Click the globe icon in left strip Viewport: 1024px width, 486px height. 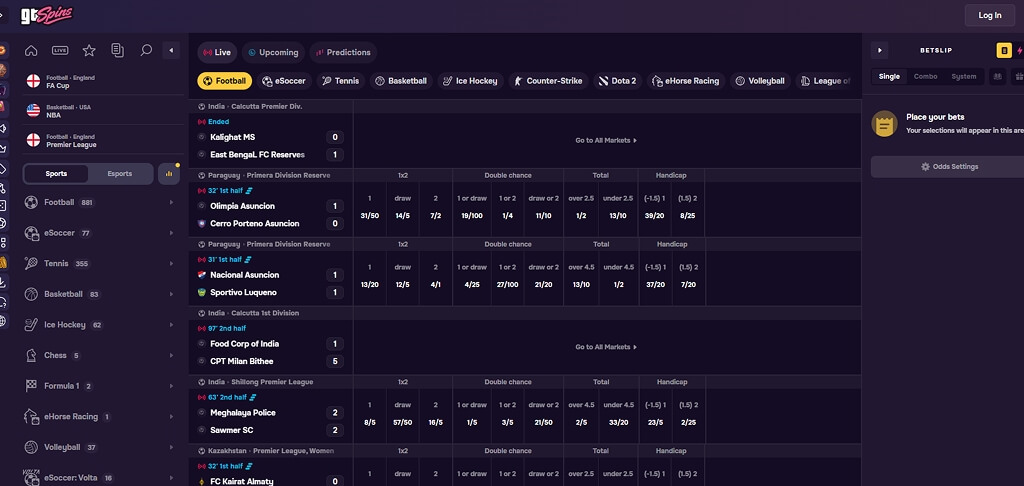[3, 321]
